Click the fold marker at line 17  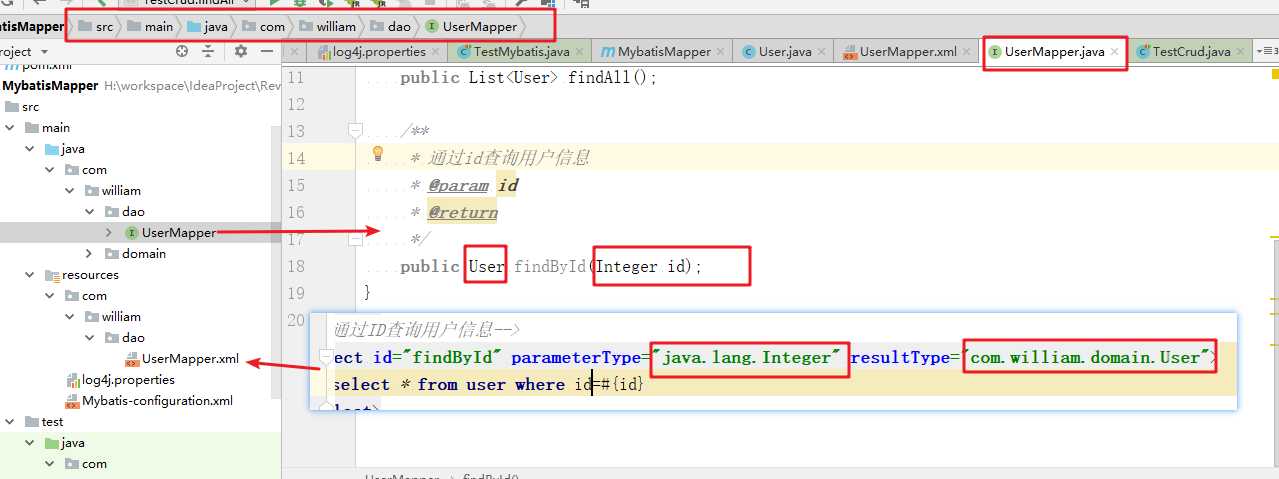pos(354,239)
